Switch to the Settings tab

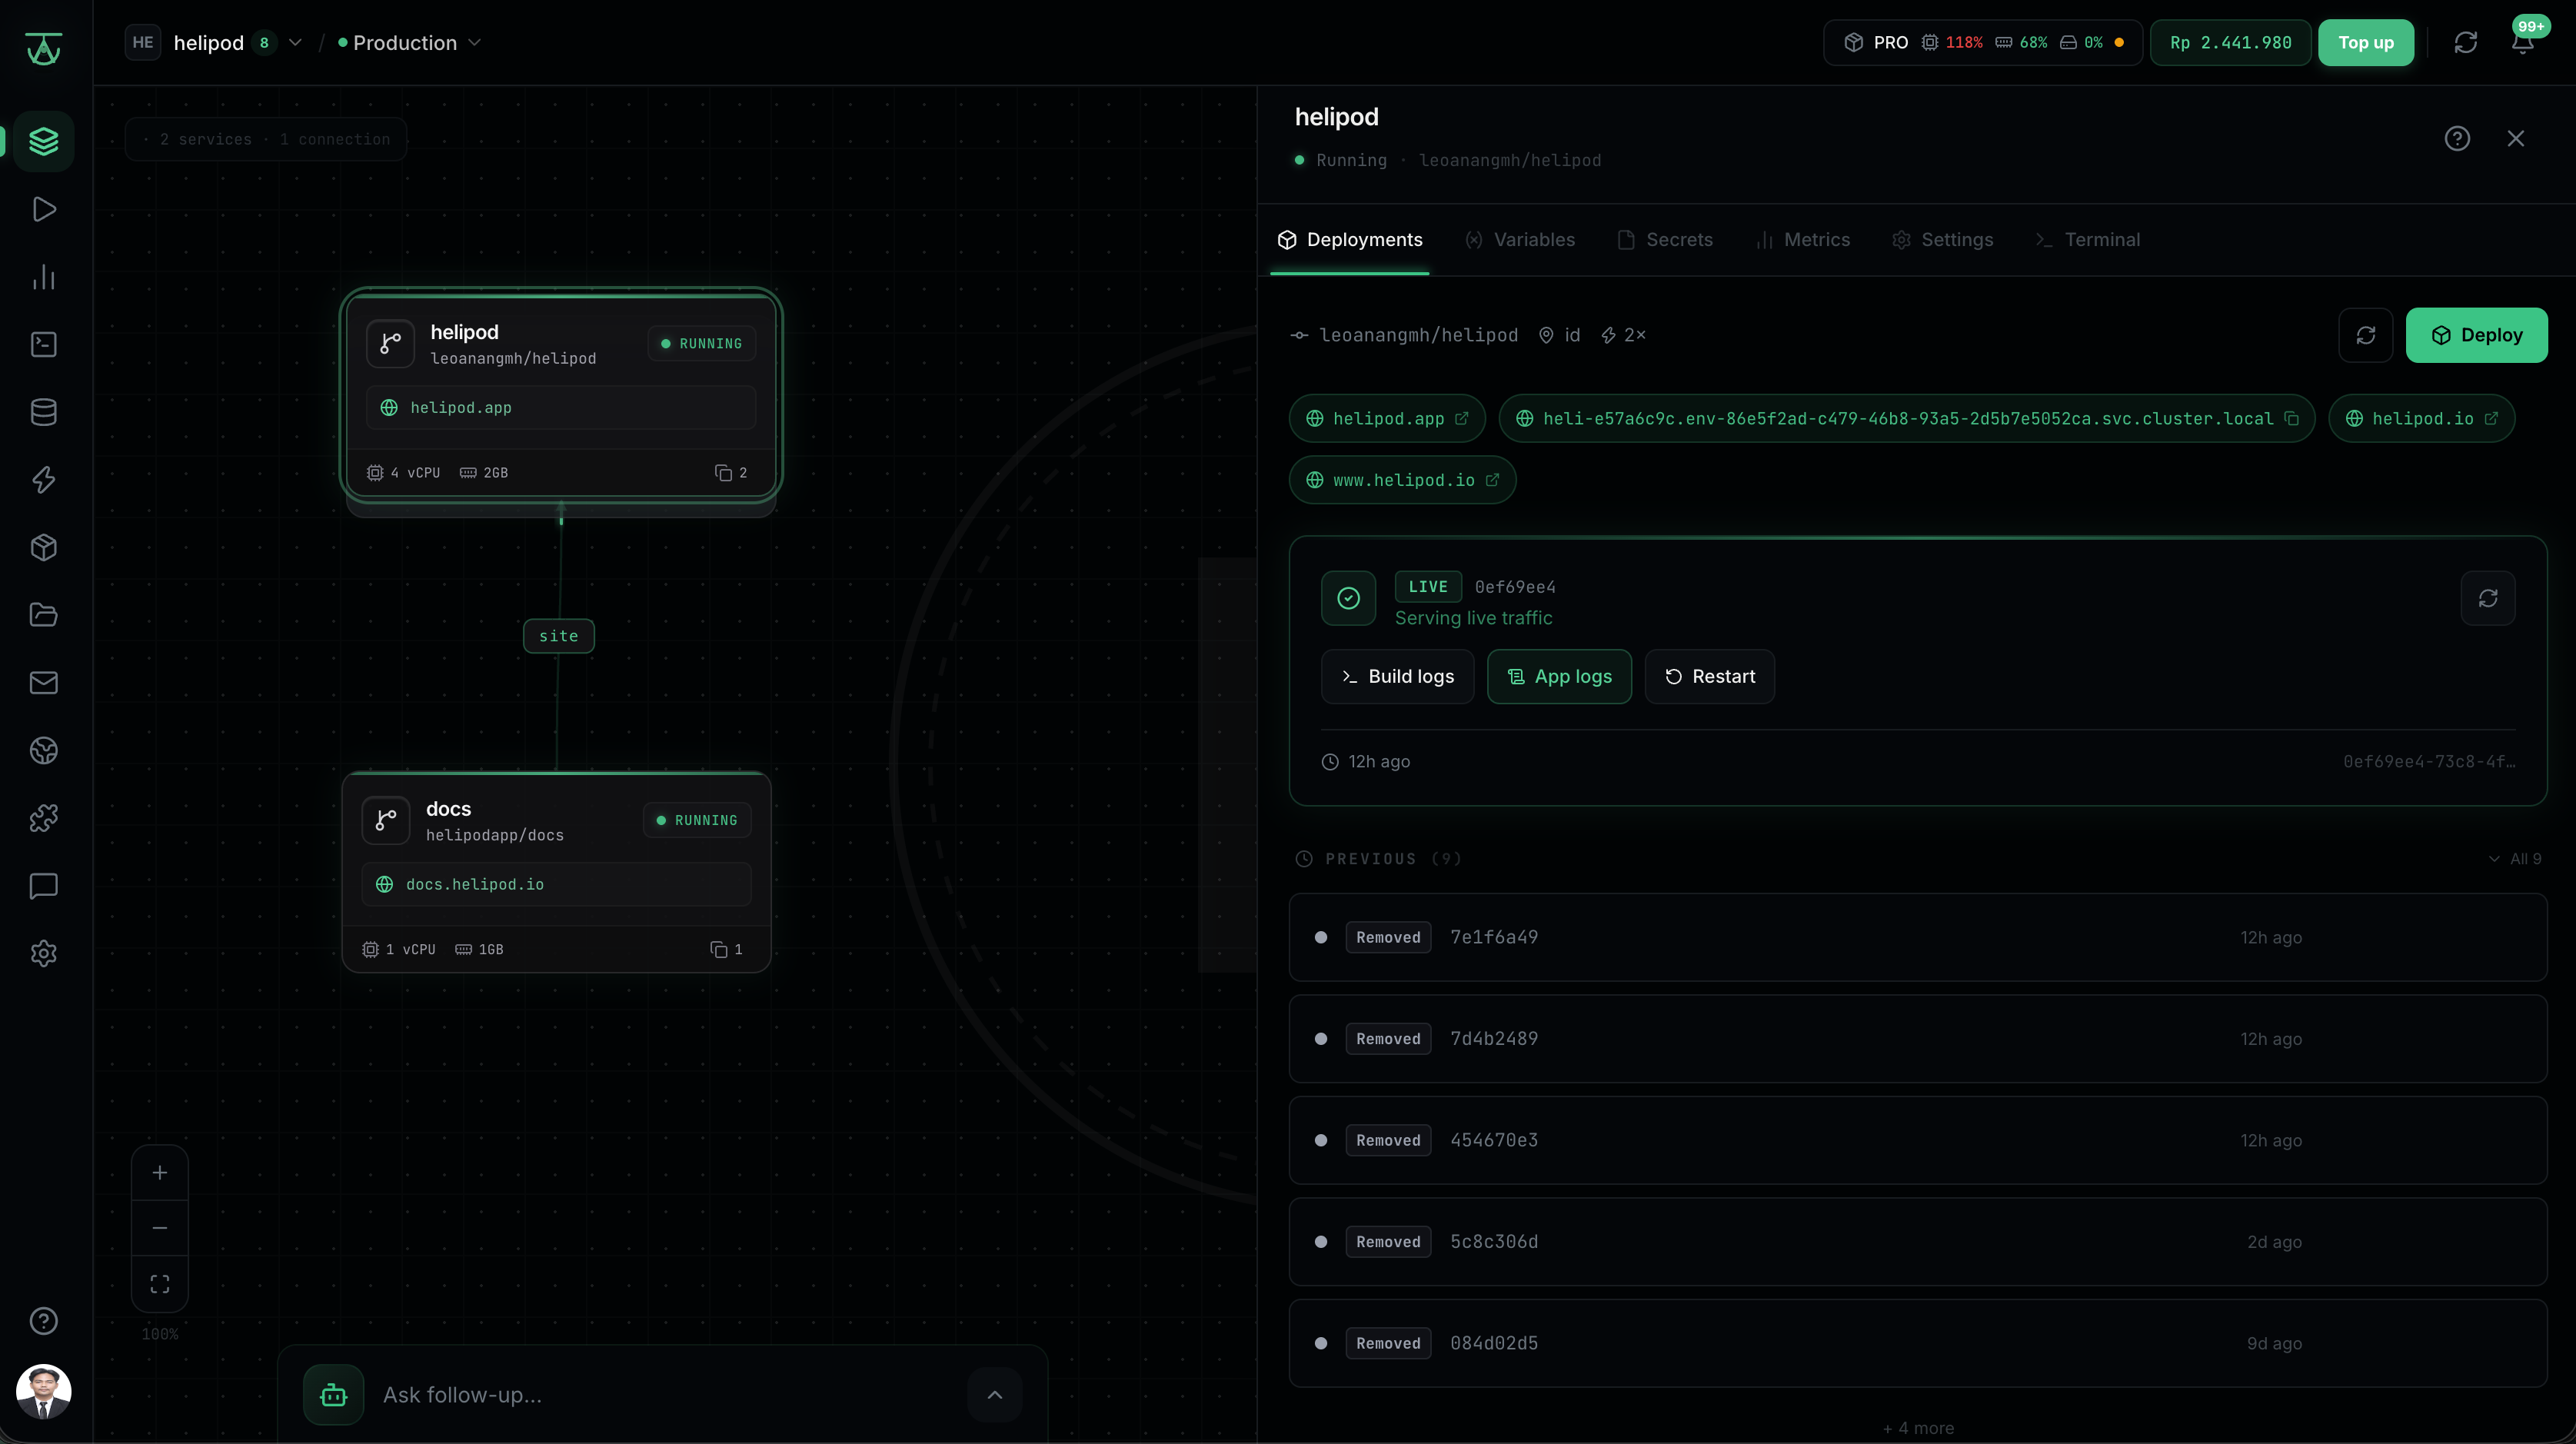(1943, 239)
